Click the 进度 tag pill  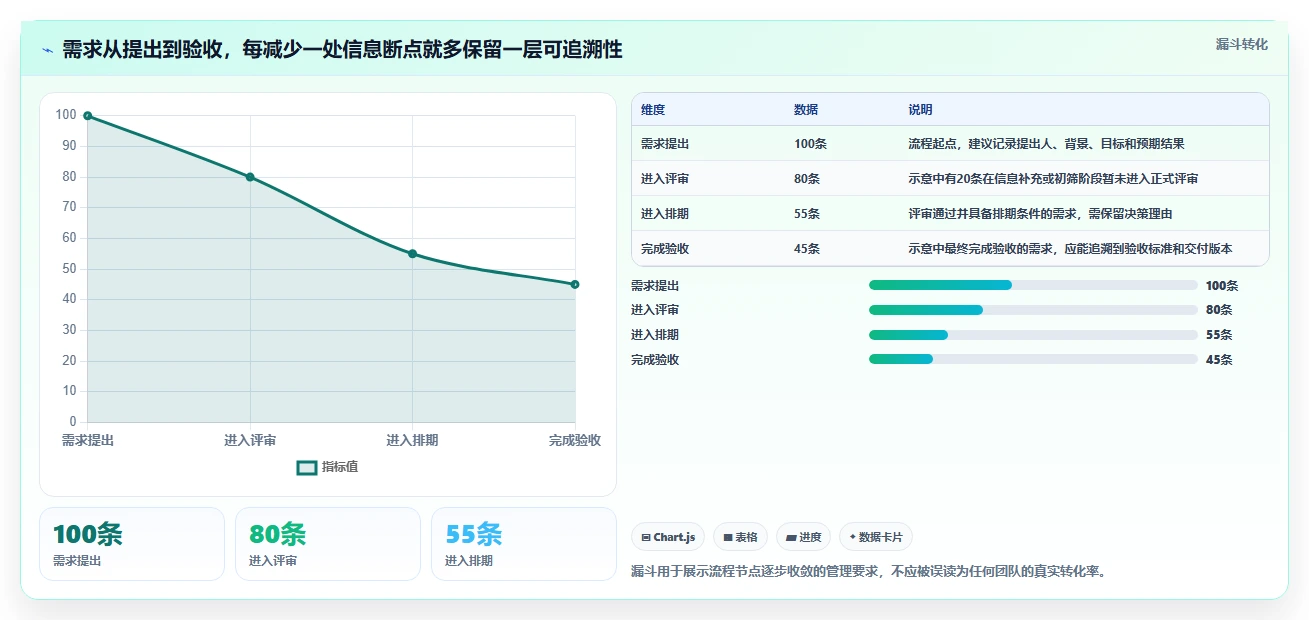tap(804, 537)
